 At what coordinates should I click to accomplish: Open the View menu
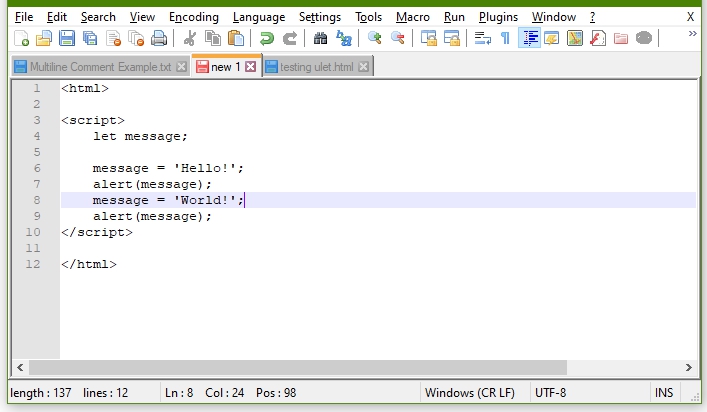(142, 17)
